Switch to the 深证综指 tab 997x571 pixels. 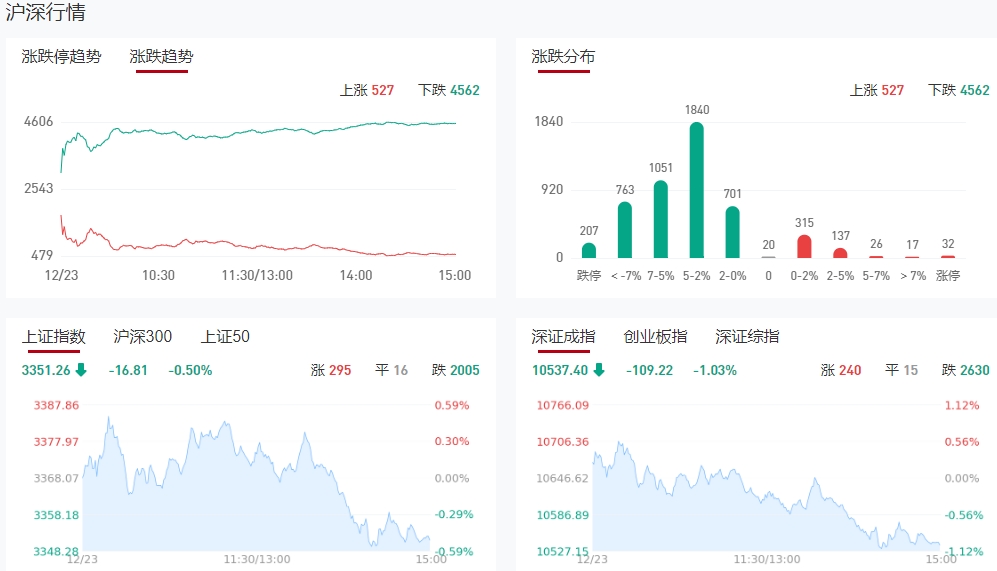tap(747, 336)
